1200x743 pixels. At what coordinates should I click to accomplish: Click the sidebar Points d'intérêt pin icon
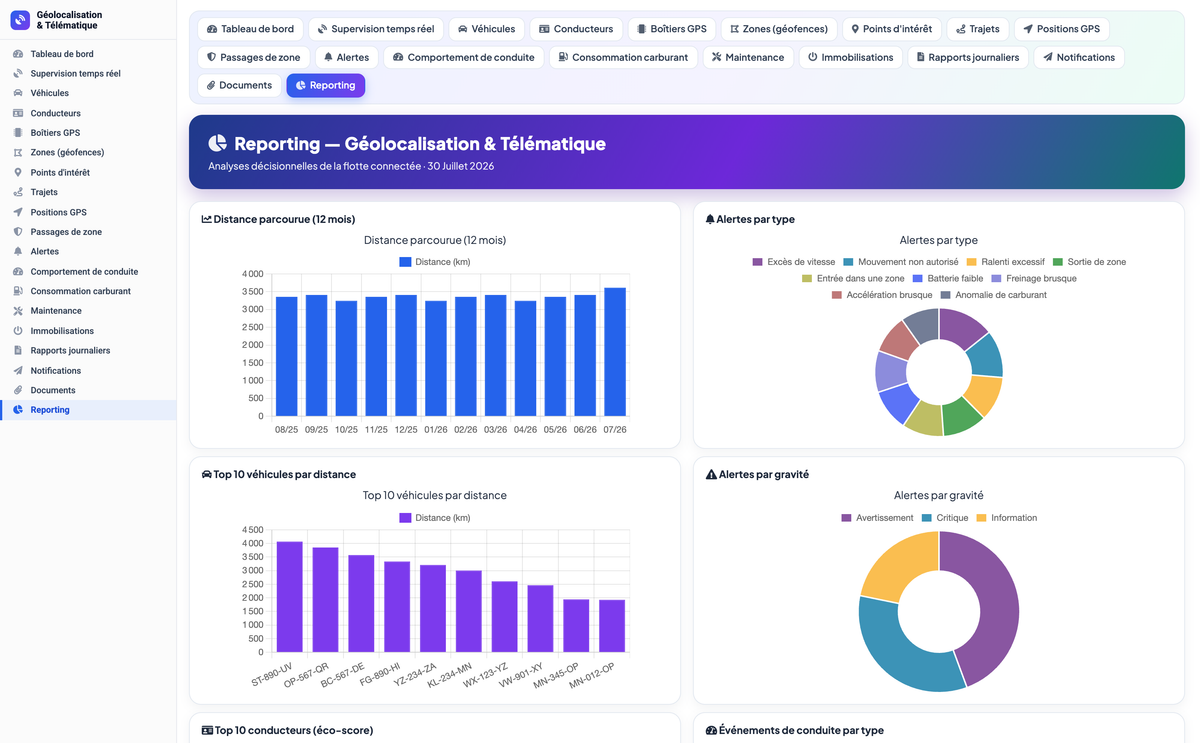point(18,173)
